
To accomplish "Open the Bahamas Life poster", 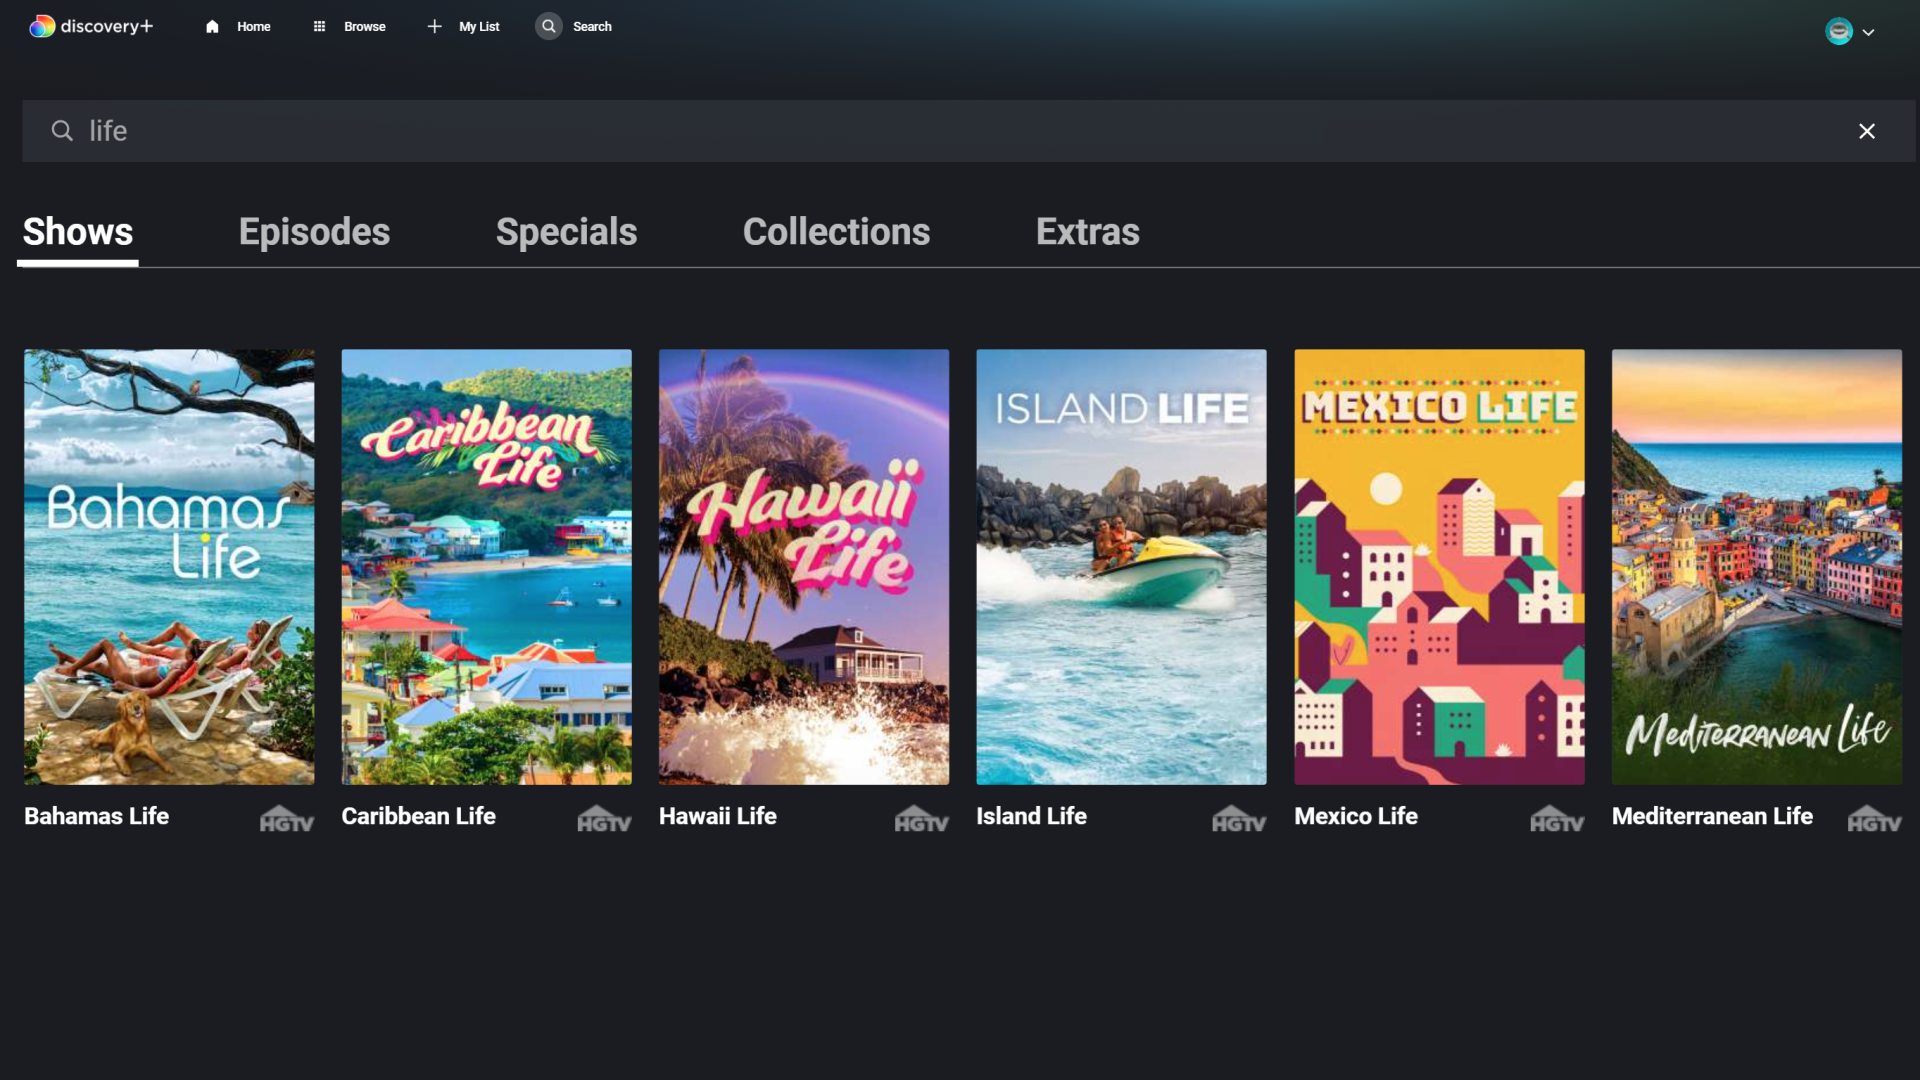I will tap(169, 566).
